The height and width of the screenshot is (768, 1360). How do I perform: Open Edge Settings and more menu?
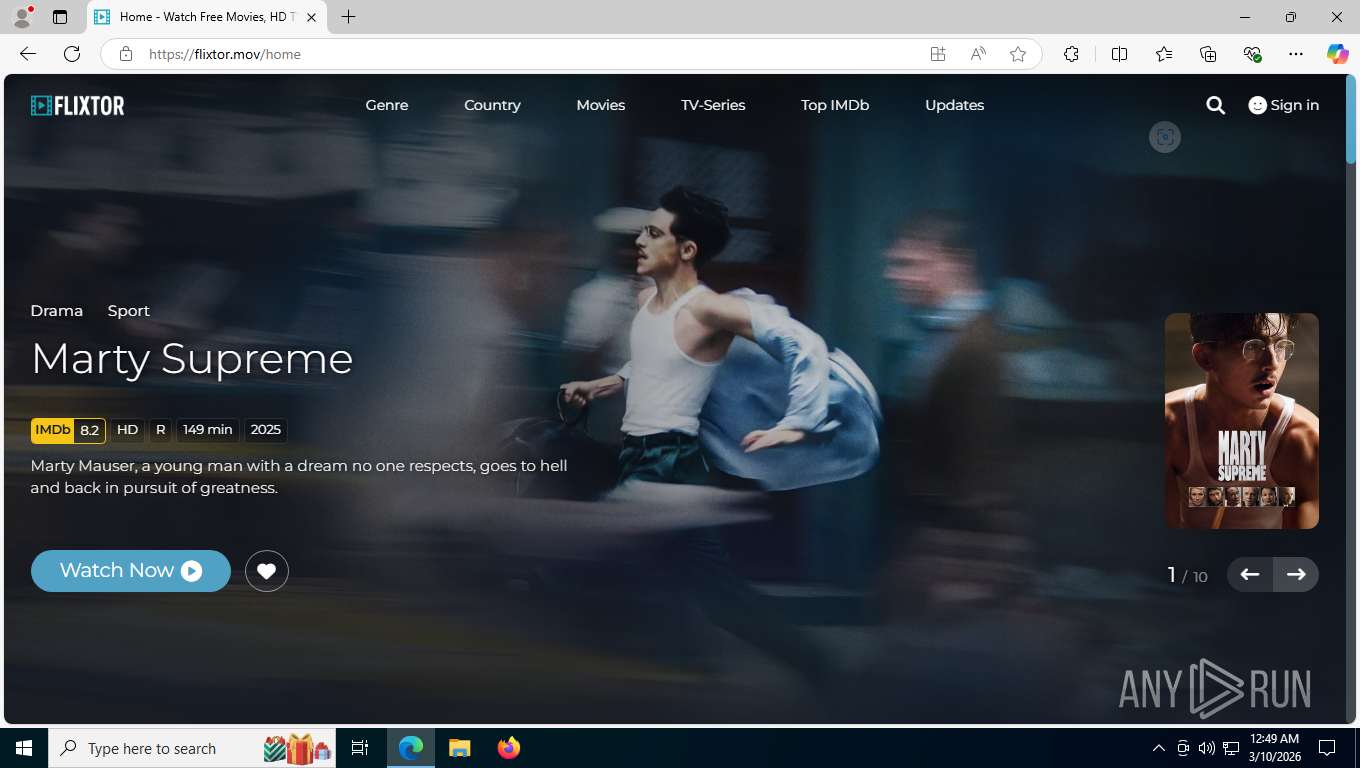[x=1296, y=54]
